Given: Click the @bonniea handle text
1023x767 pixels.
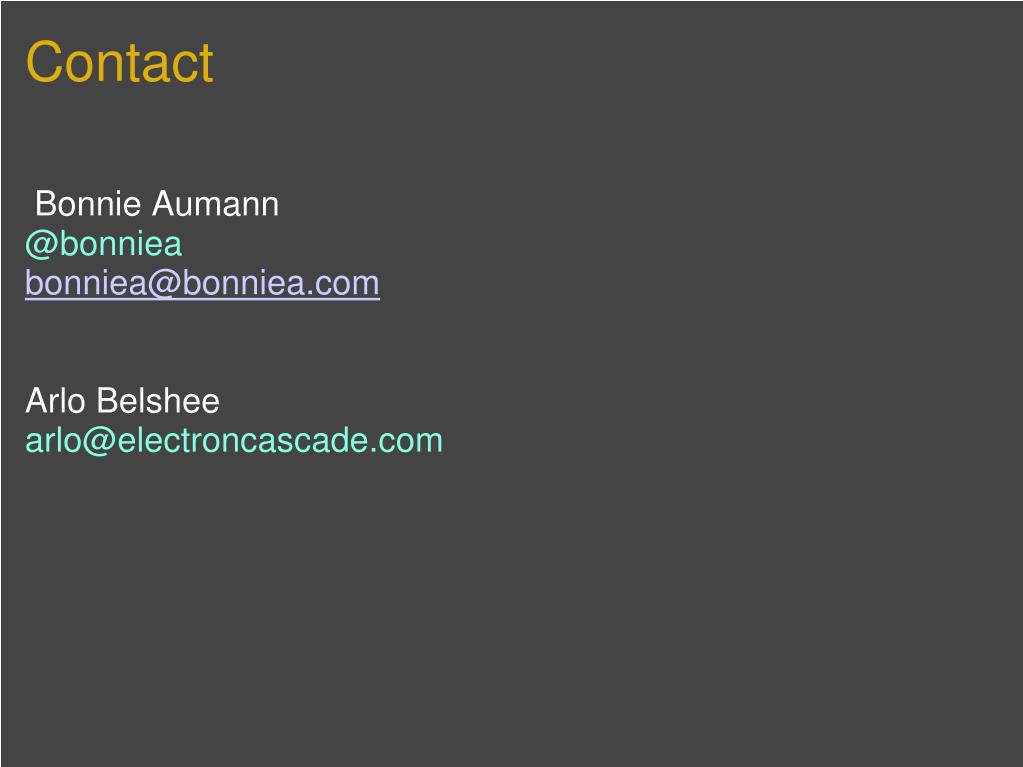Looking at the screenshot, I should coord(104,244).
